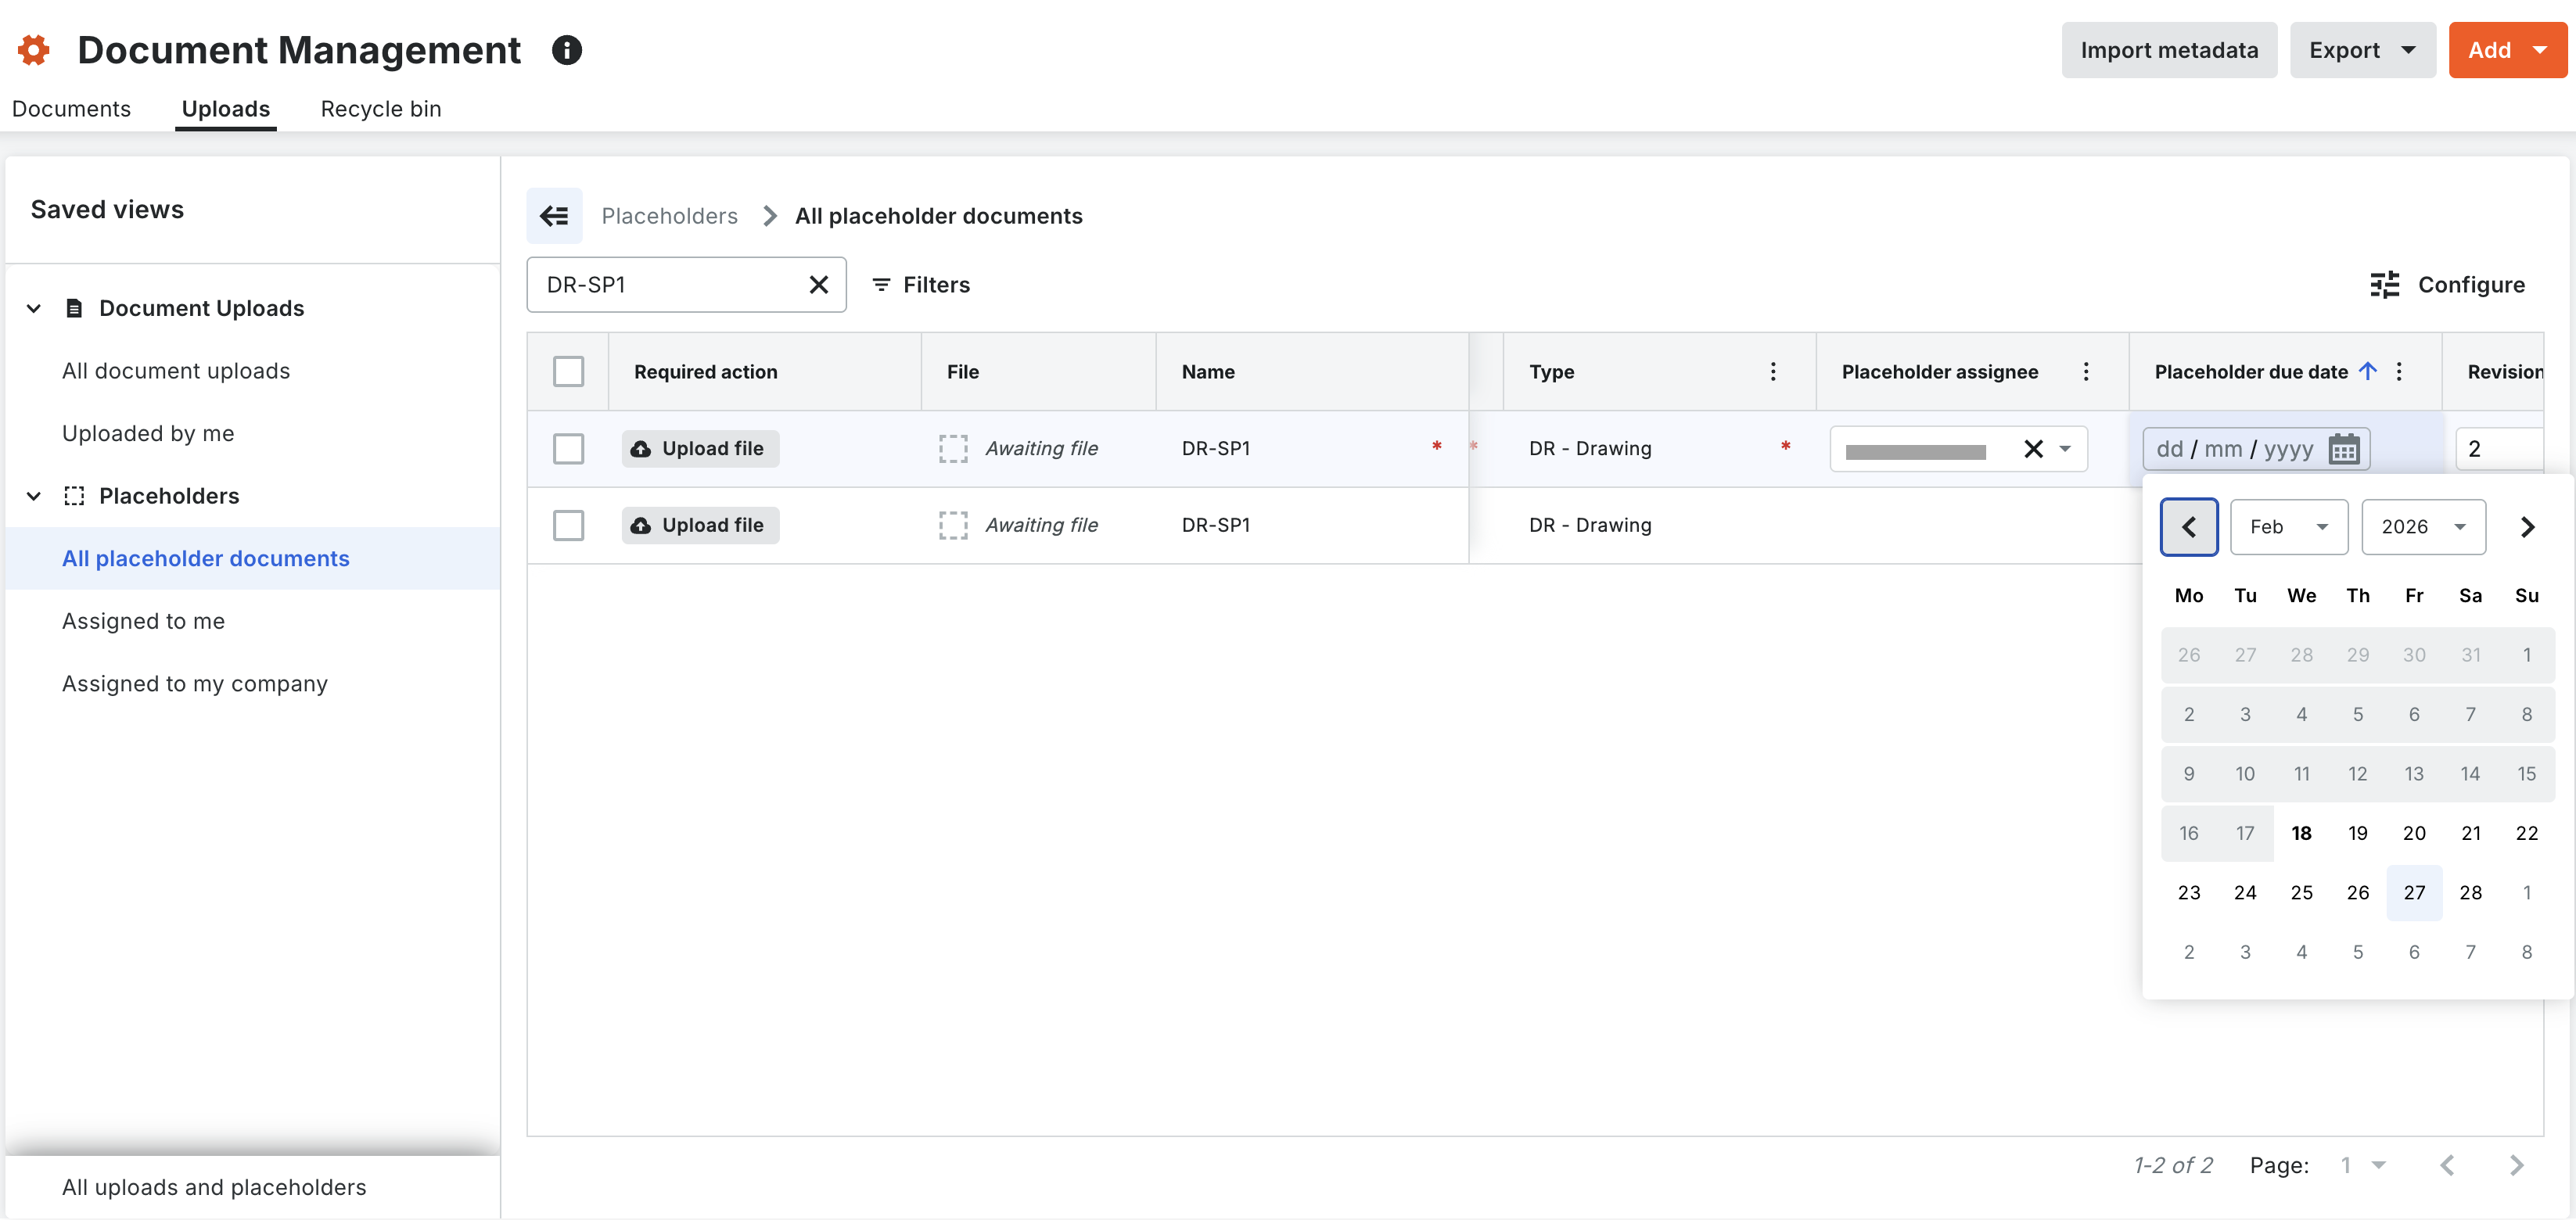Open the Feb month dropdown

click(2289, 527)
